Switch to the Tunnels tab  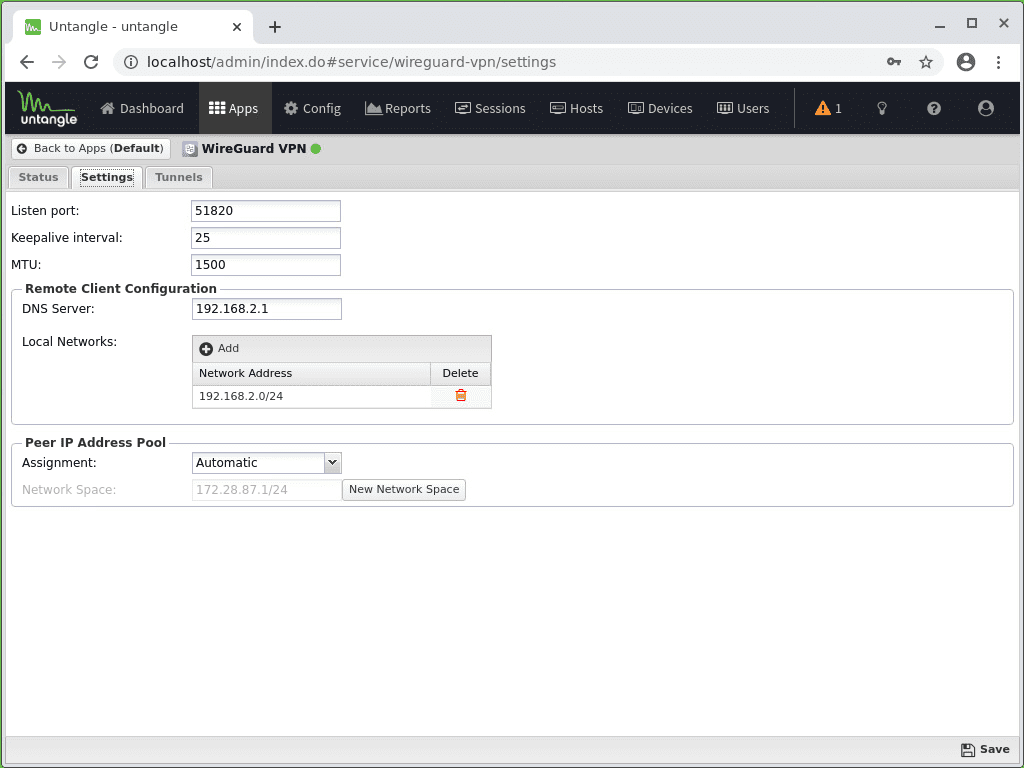click(x=178, y=177)
